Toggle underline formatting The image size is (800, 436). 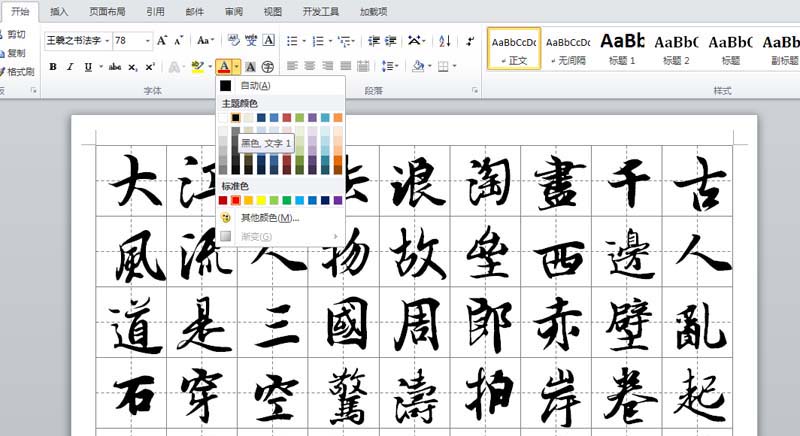click(88, 67)
